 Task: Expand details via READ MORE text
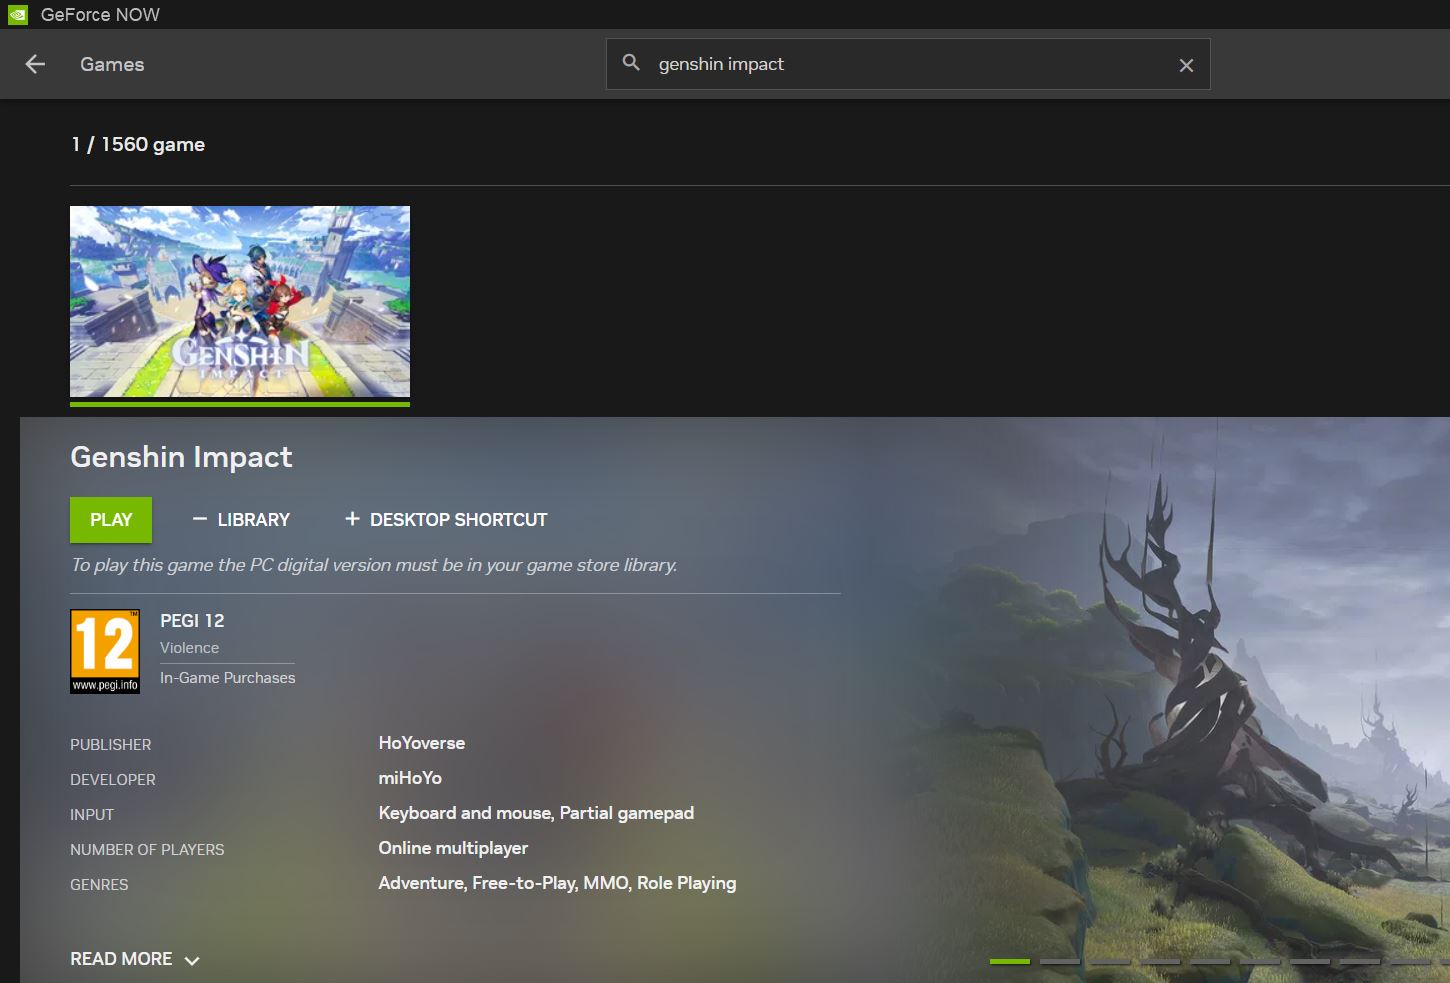pos(121,959)
